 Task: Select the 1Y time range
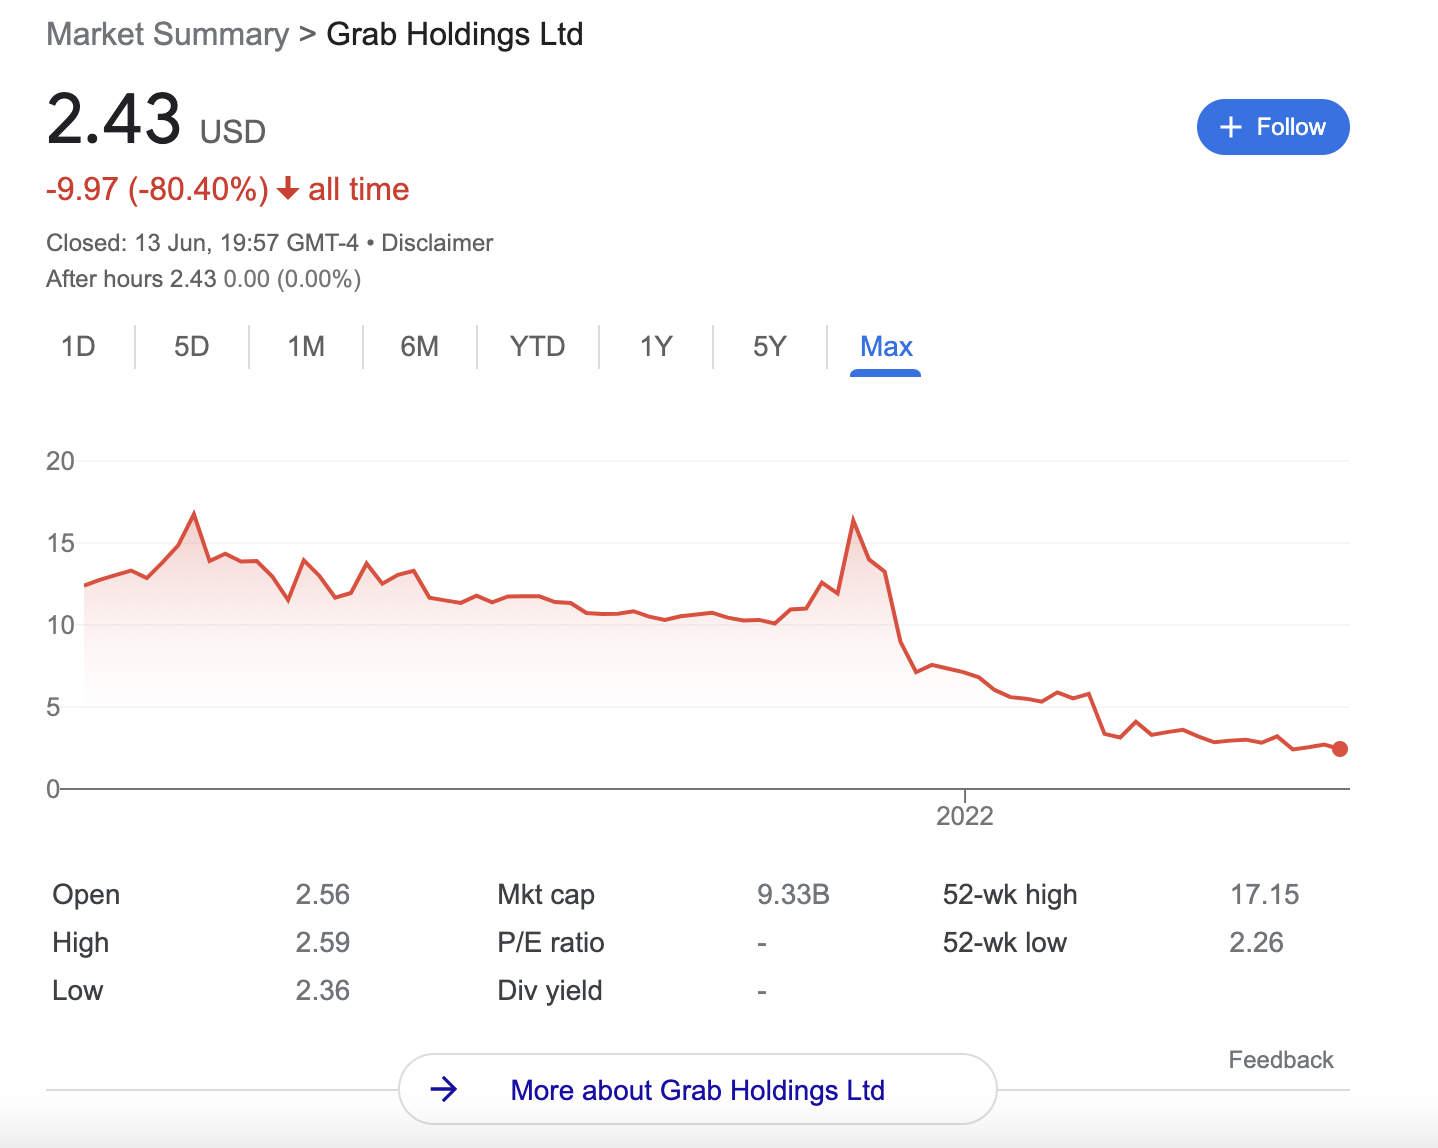(x=656, y=347)
